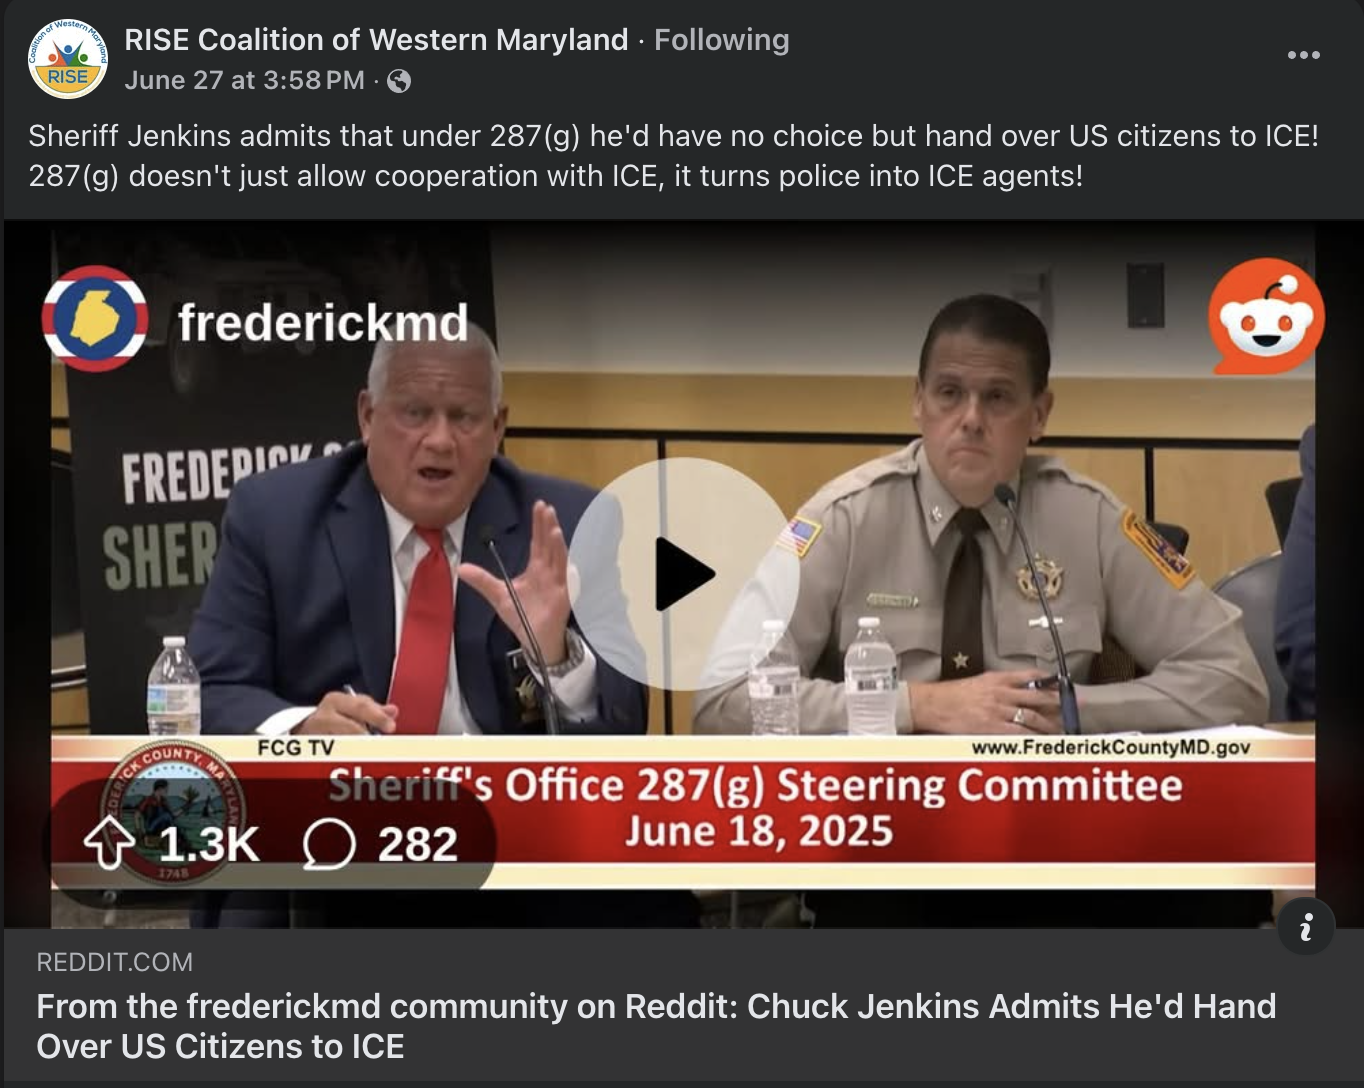Click the Reddit Snoo logo
The image size is (1364, 1088).
click(1266, 316)
